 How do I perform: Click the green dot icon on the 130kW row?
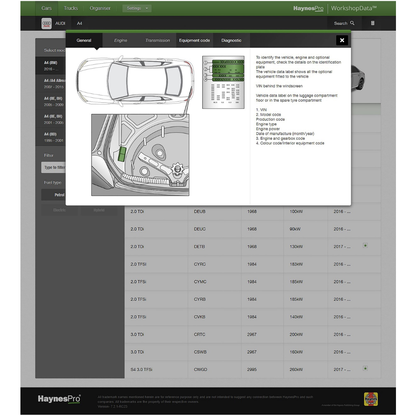coord(365,245)
